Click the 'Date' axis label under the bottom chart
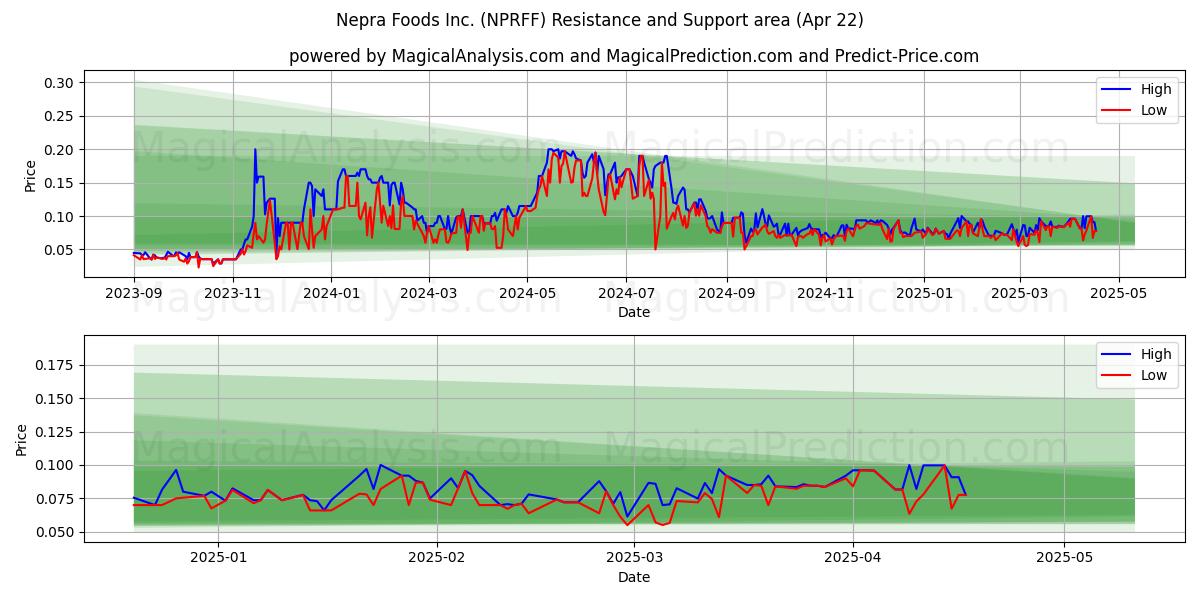This screenshot has height=600, width=1200. point(634,577)
